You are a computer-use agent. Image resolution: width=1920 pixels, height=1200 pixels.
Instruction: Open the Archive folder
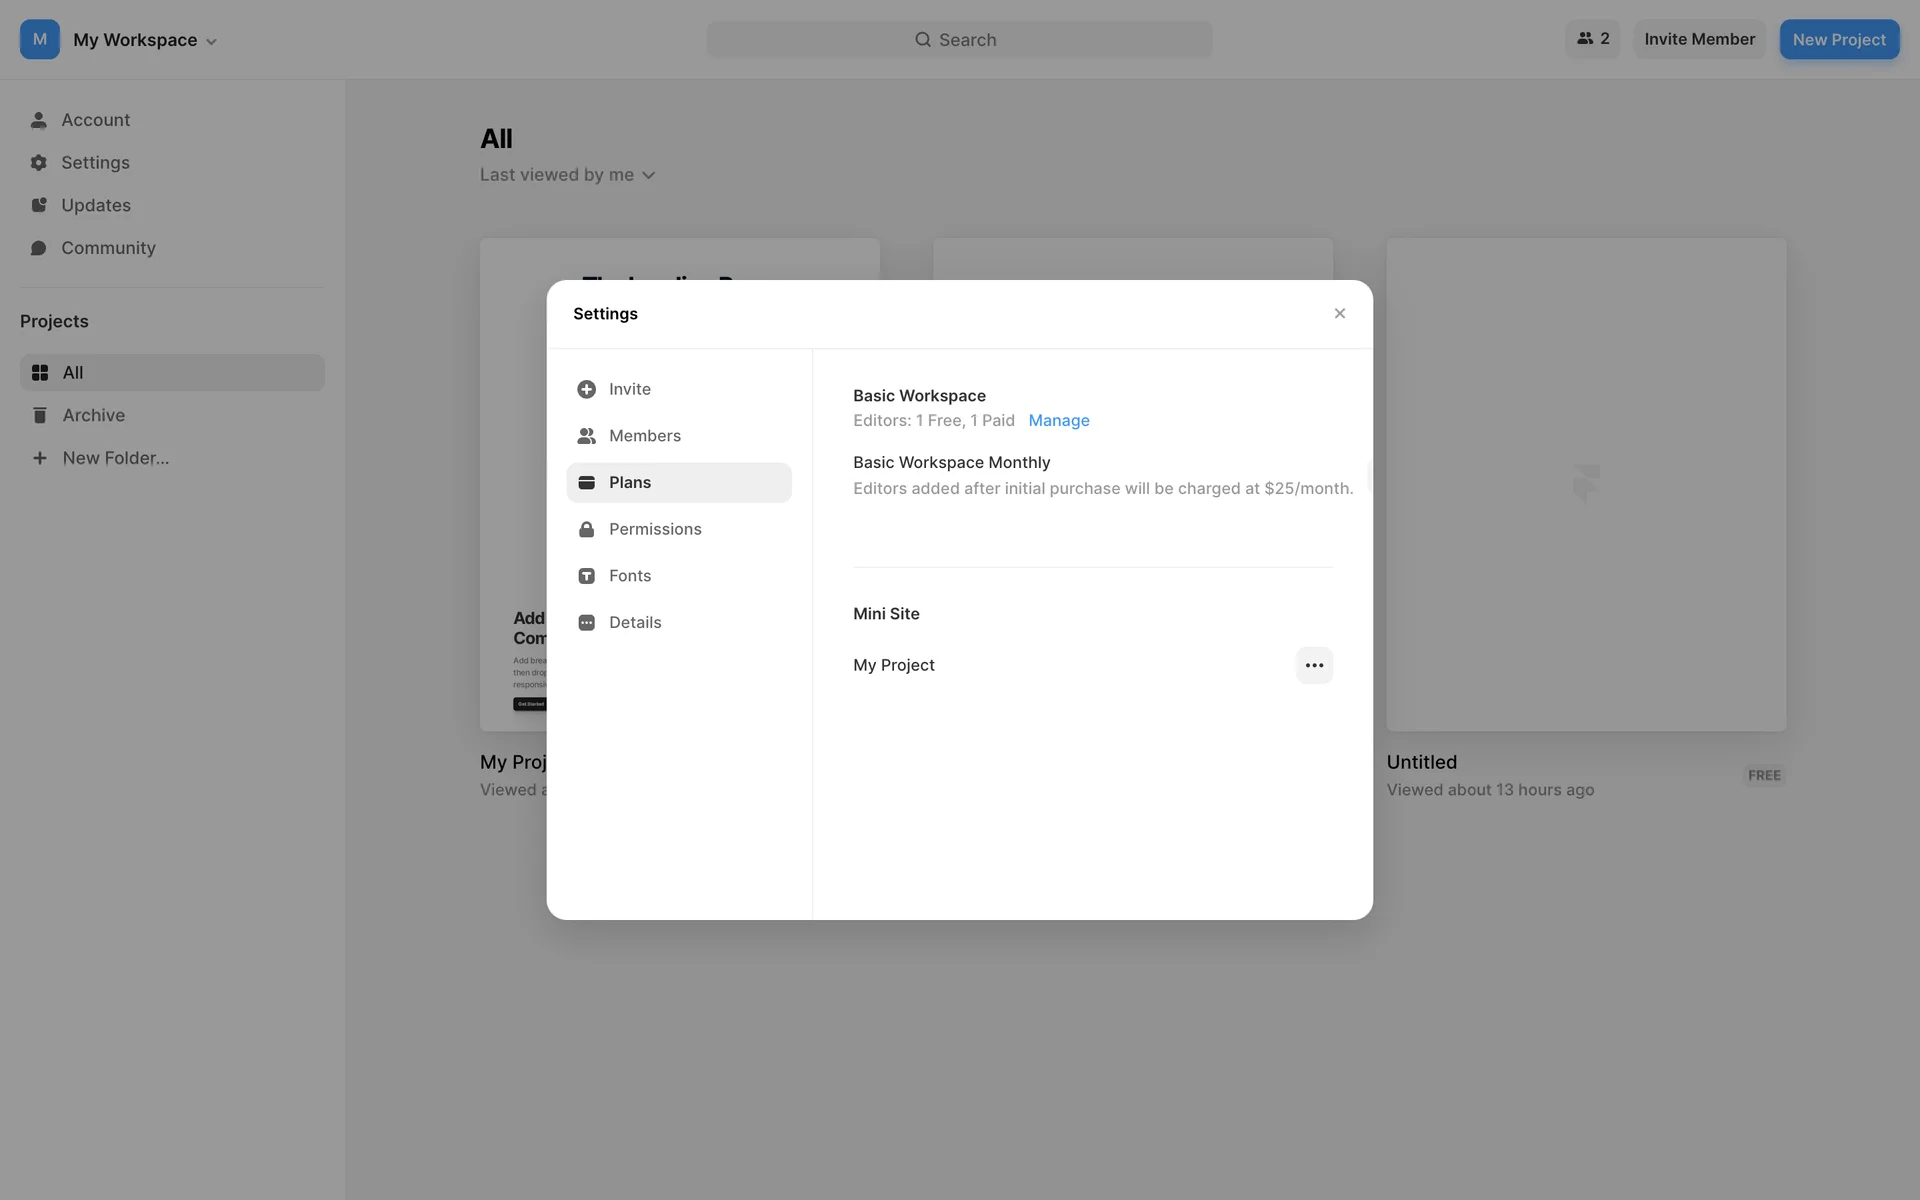(93, 415)
